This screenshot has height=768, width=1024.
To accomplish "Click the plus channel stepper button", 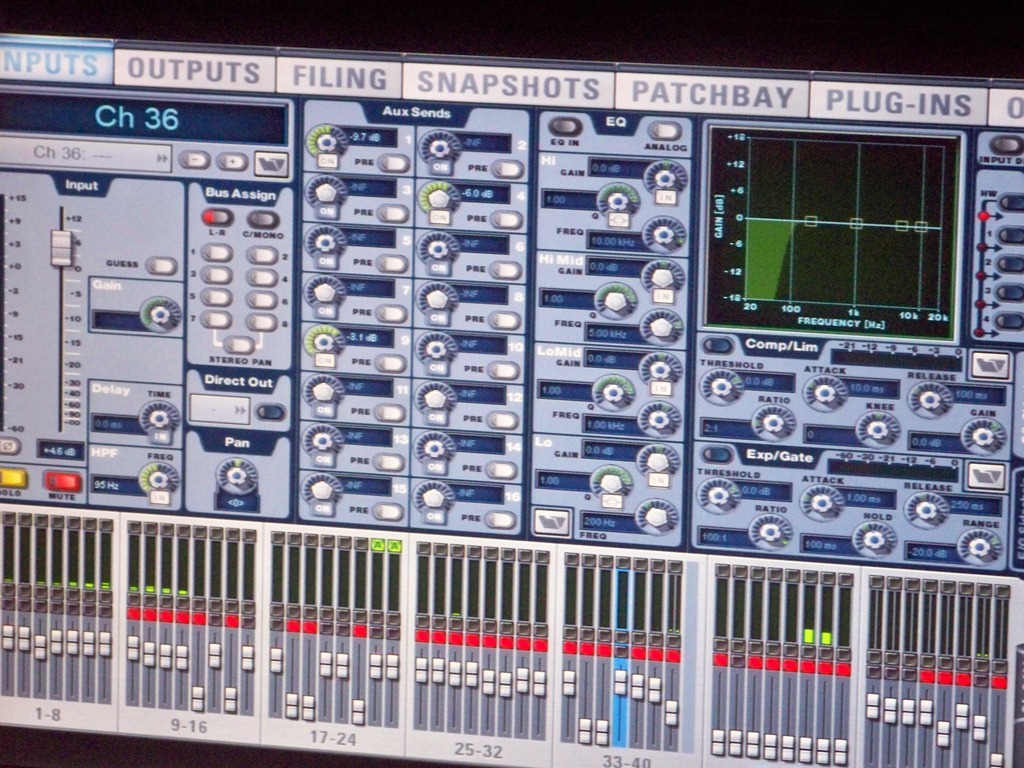I will point(231,161).
